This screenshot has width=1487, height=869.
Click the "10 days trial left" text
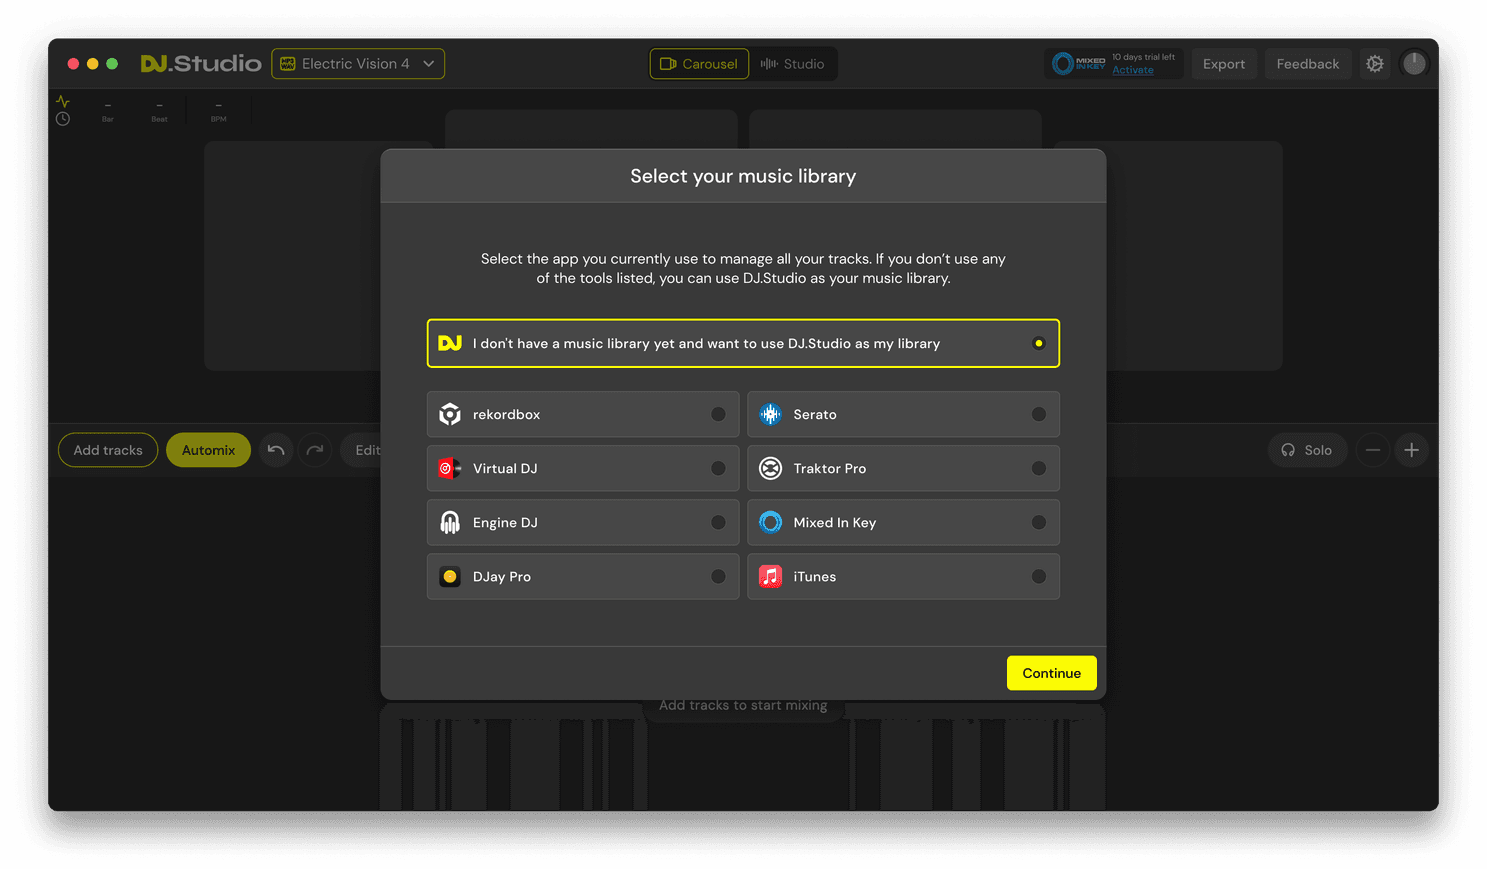[1143, 57]
